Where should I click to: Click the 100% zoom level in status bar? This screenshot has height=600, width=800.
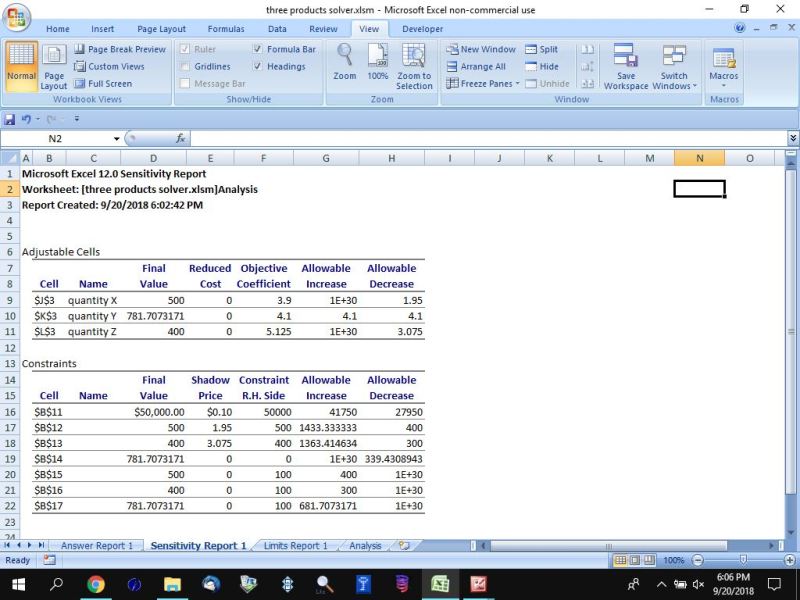pyautogui.click(x=673, y=560)
